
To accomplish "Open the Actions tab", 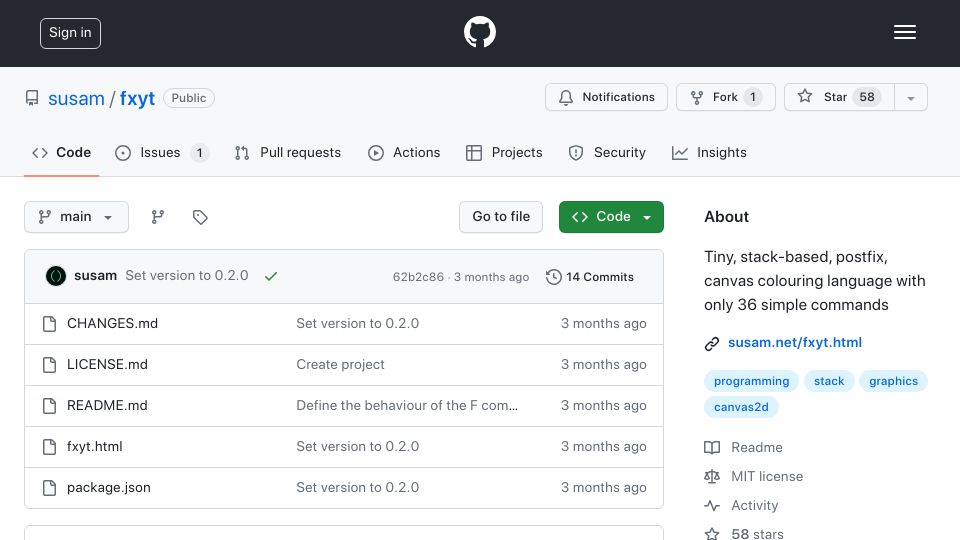I will tap(404, 152).
